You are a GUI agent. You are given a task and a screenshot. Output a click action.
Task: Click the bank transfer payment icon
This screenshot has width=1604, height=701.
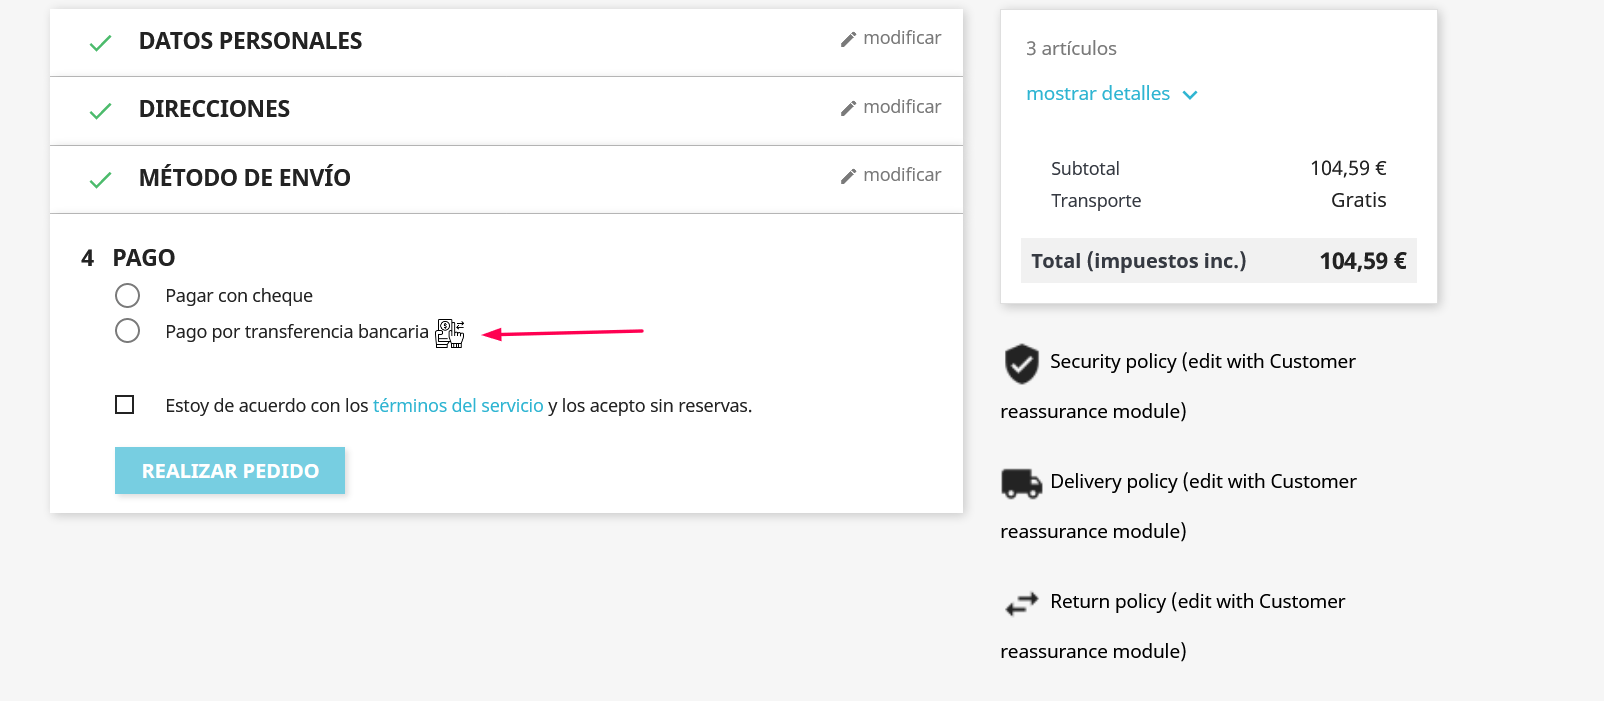coord(450,333)
